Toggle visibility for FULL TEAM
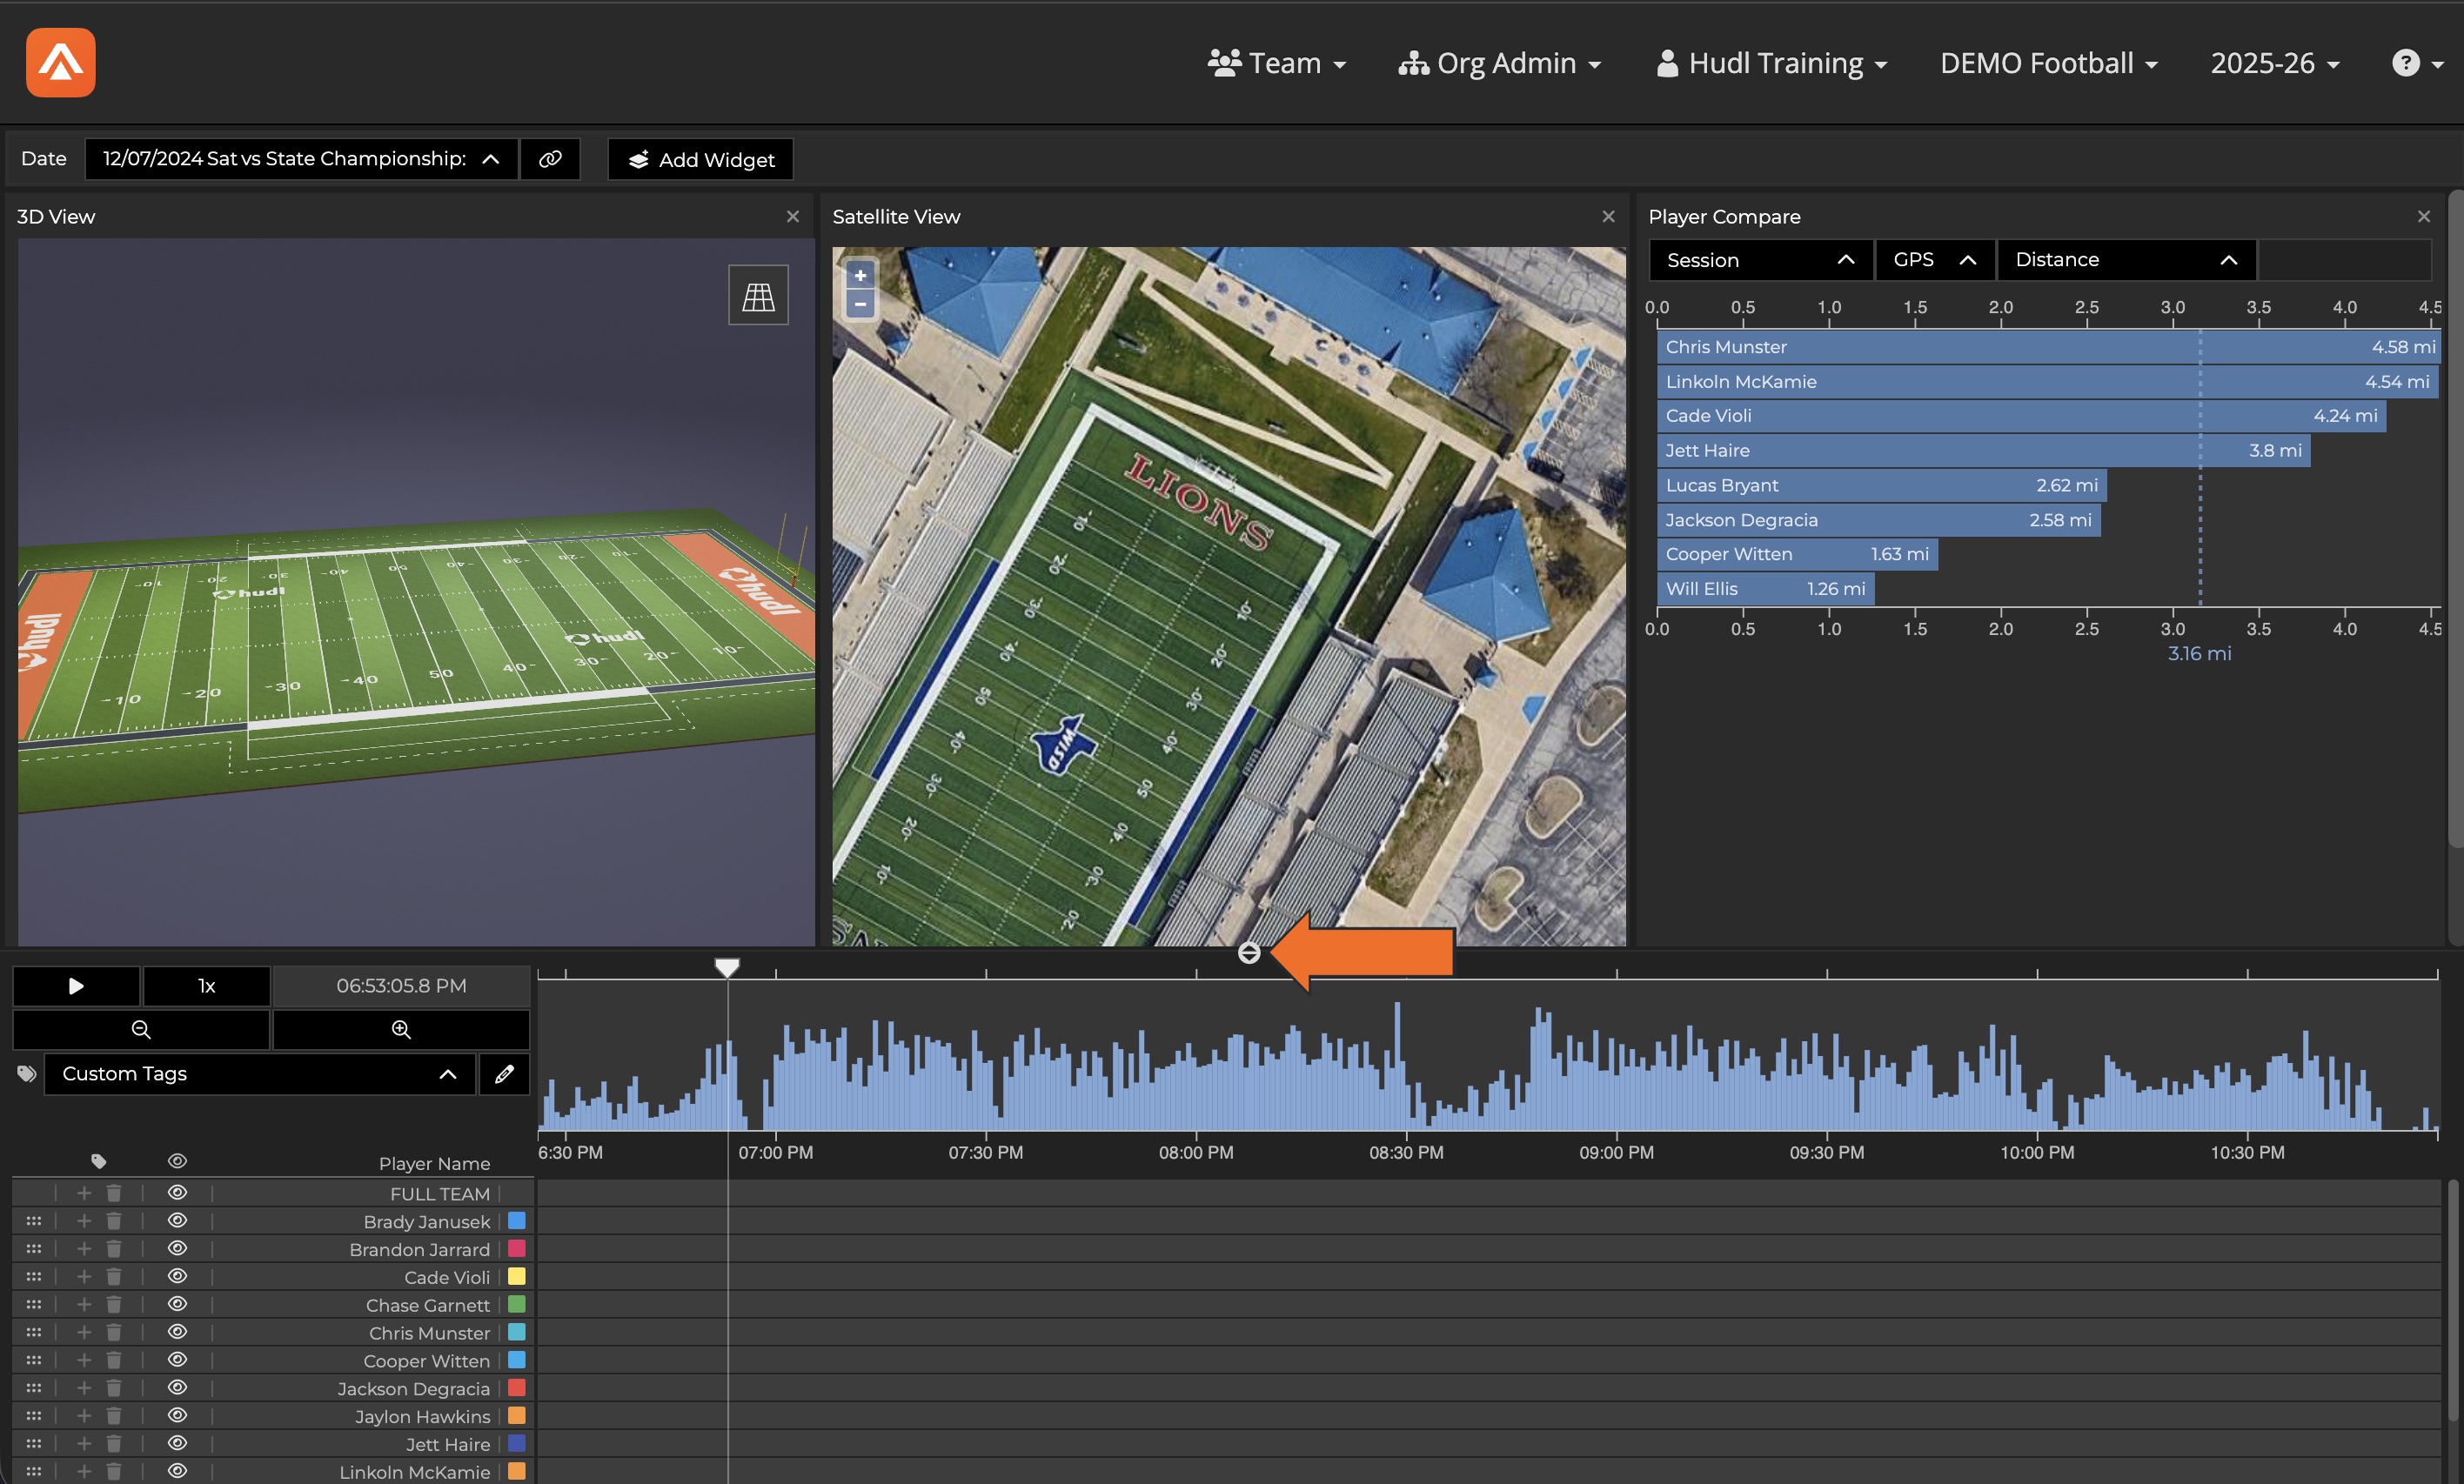Viewport: 2464px width, 1484px height. (177, 1193)
